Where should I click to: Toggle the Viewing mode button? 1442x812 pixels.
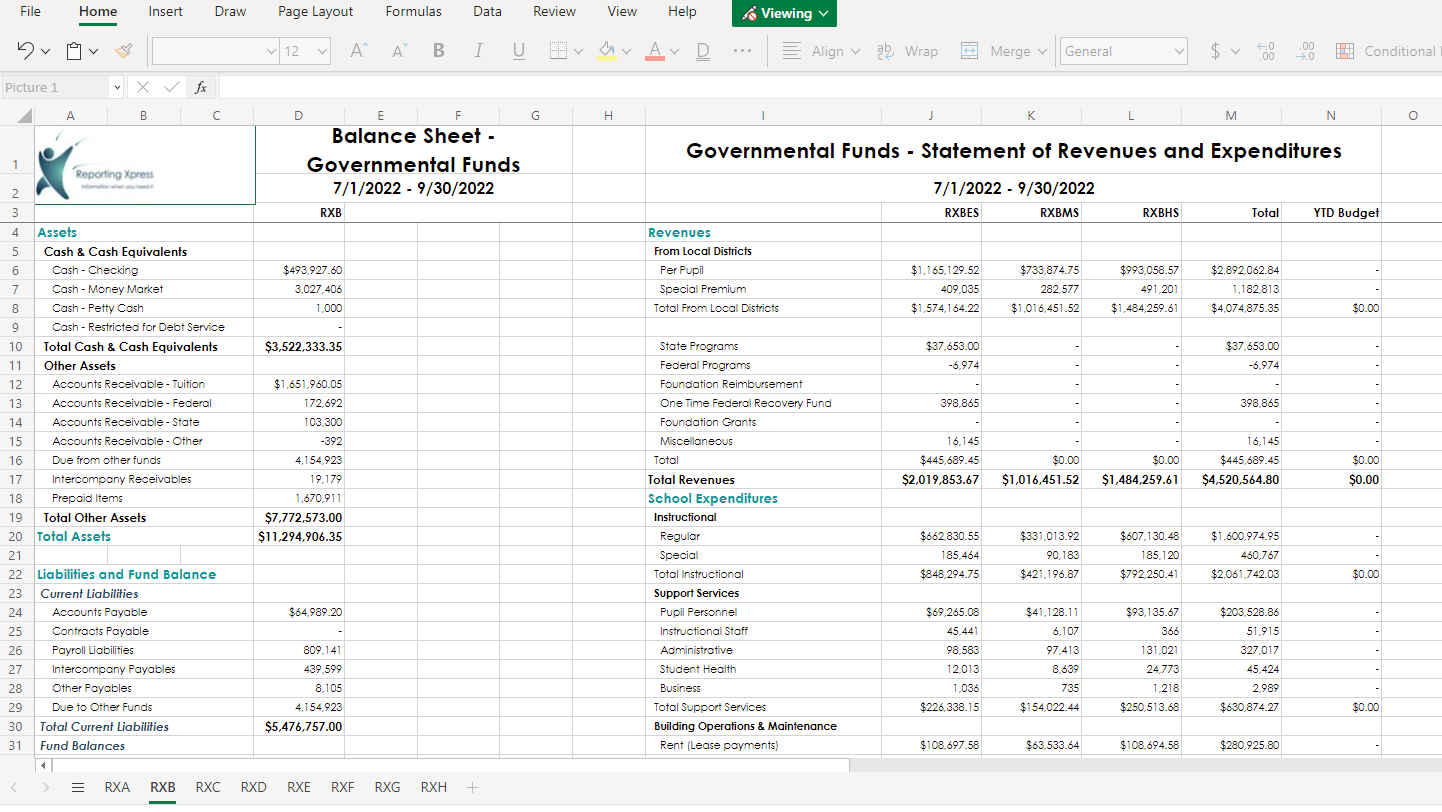[783, 13]
